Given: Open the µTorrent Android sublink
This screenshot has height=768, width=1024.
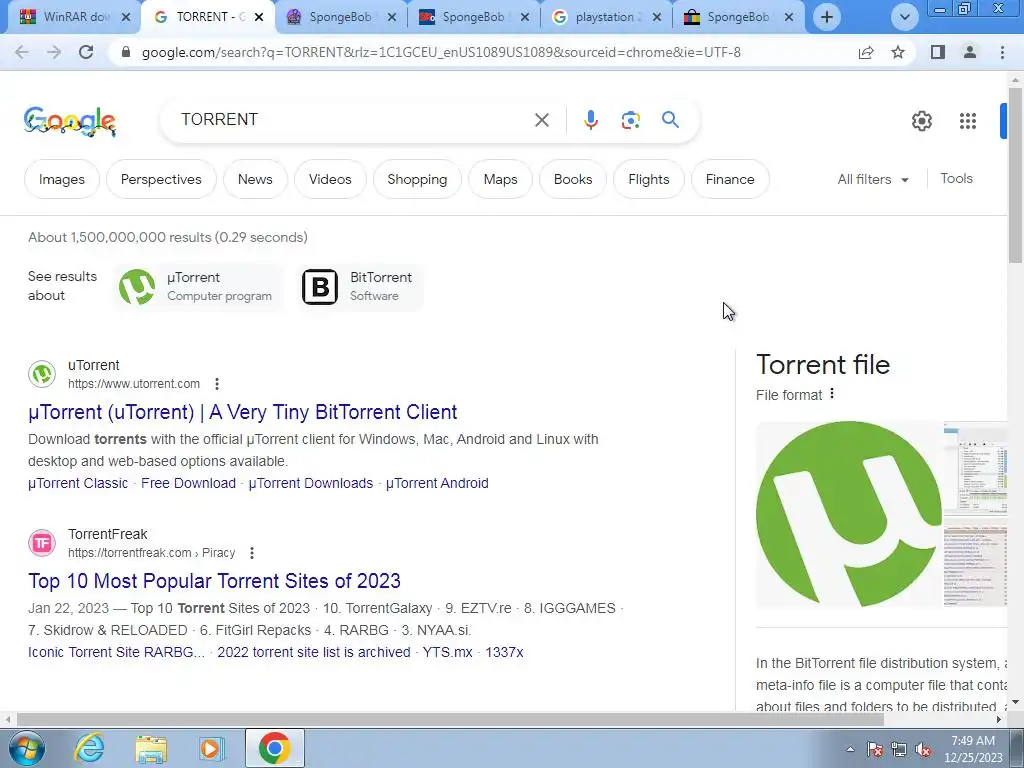Looking at the screenshot, I should click(x=437, y=483).
